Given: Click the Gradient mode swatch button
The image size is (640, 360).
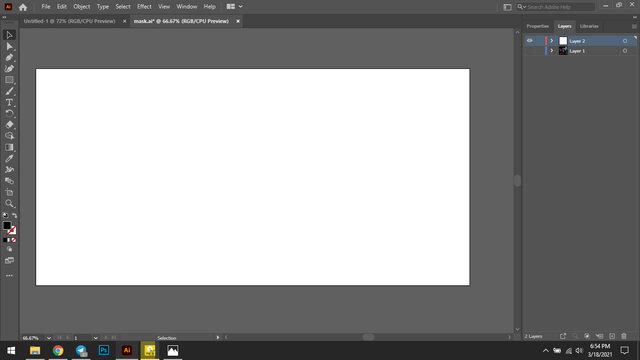Looking at the screenshot, I should (9, 240).
